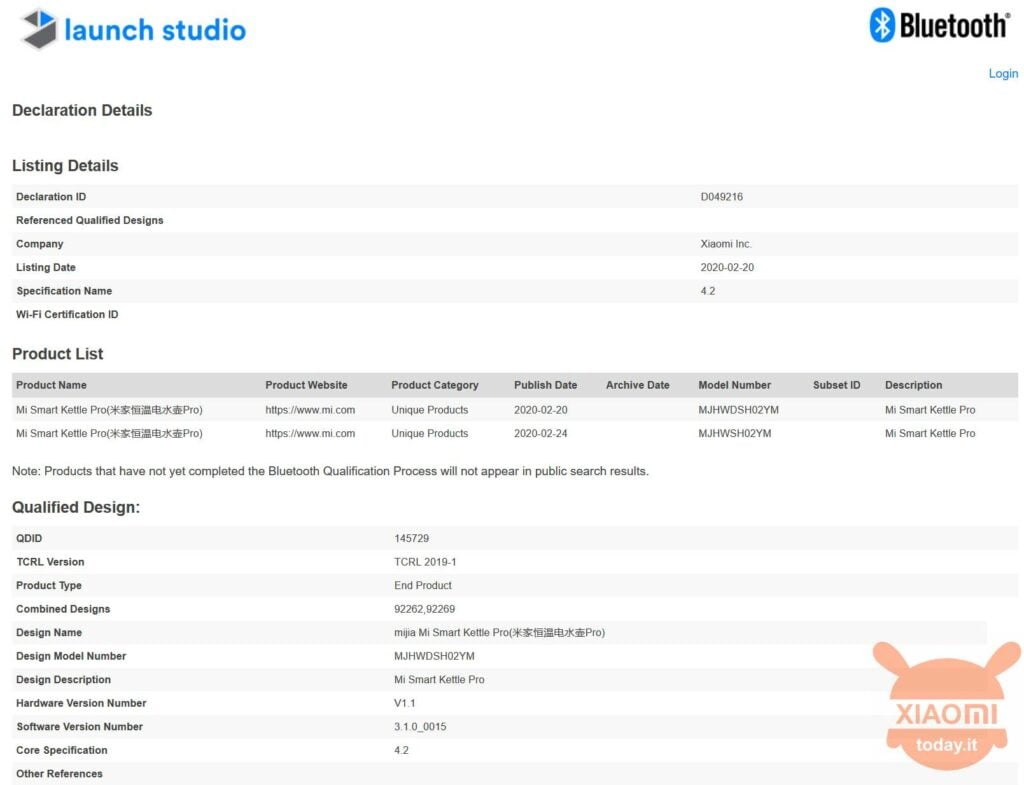
Task: Click the Wi-Fi Certification ID label
Action: [x=67, y=314]
